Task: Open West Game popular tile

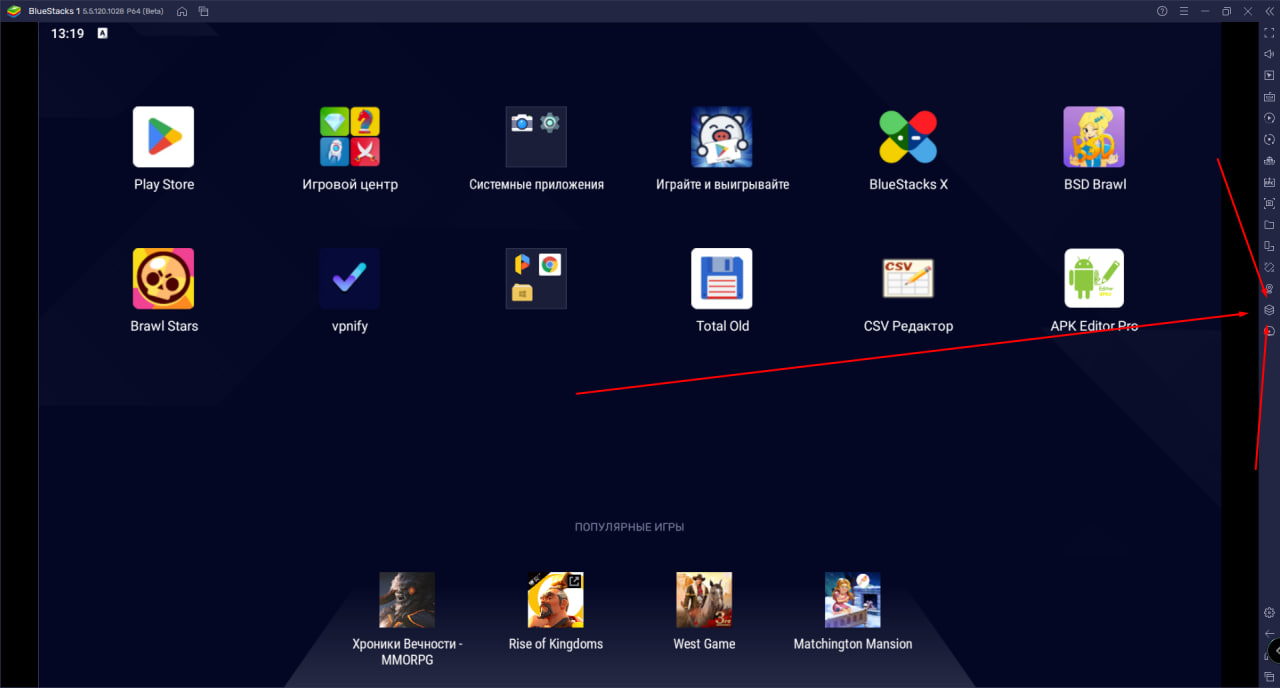Action: [704, 600]
